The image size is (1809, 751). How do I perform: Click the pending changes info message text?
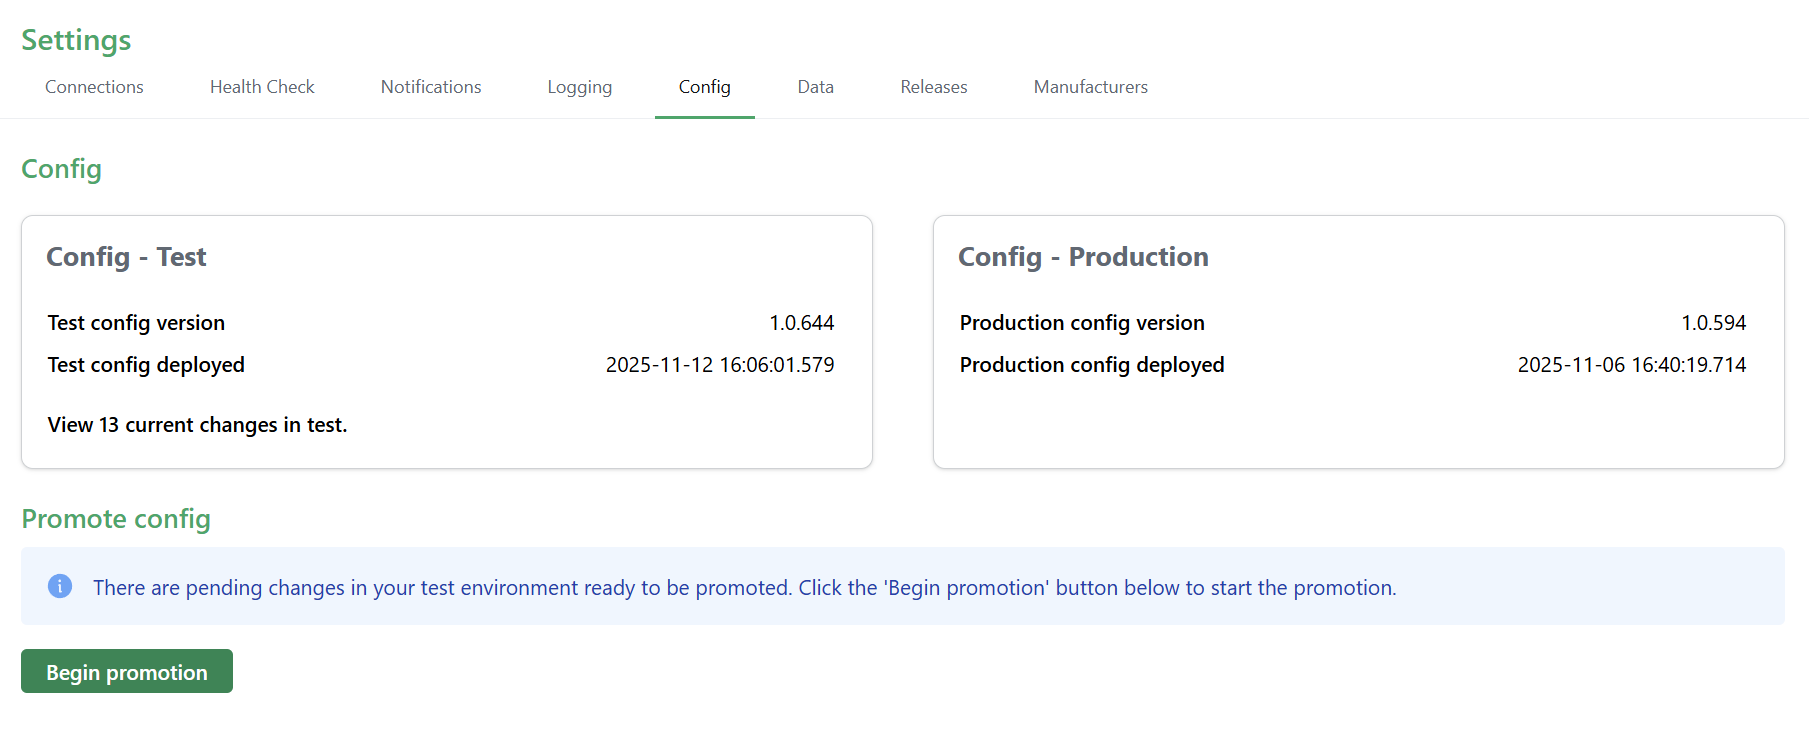pyautogui.click(x=745, y=588)
